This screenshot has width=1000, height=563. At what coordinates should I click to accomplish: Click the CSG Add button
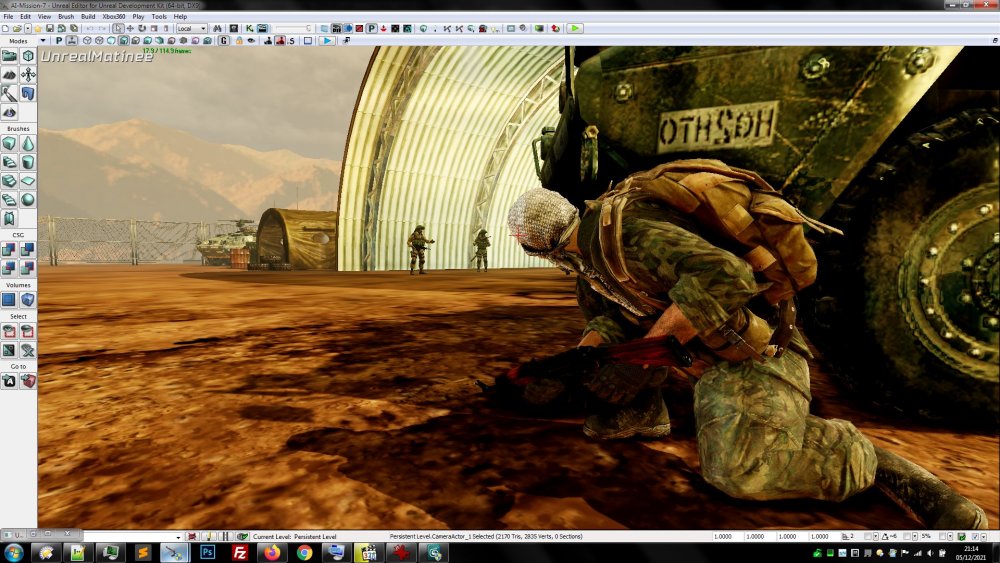pos(9,249)
